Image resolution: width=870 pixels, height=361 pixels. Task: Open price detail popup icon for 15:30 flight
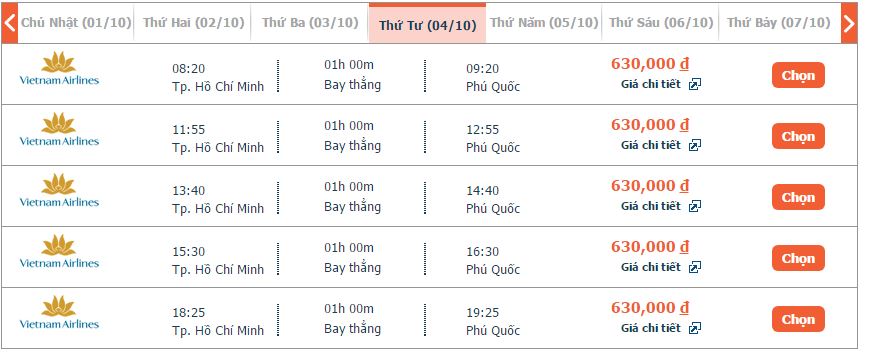[695, 267]
